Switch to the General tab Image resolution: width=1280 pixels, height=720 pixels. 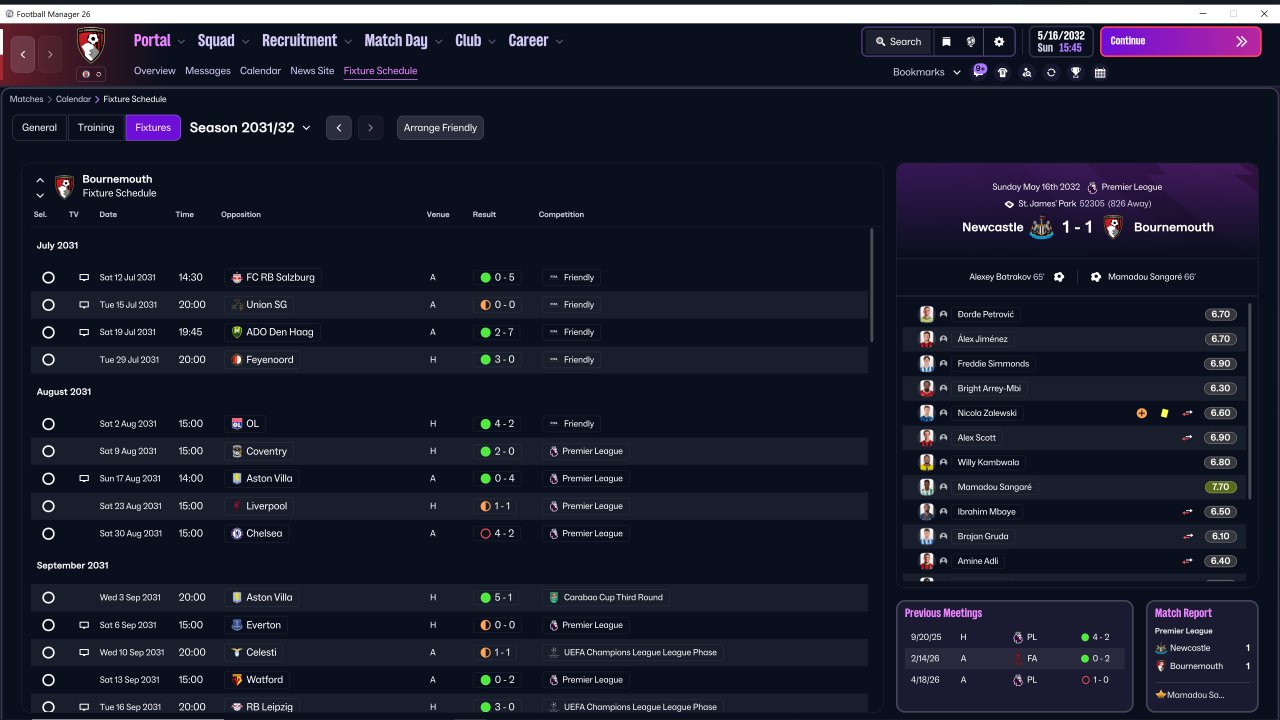tap(40, 128)
